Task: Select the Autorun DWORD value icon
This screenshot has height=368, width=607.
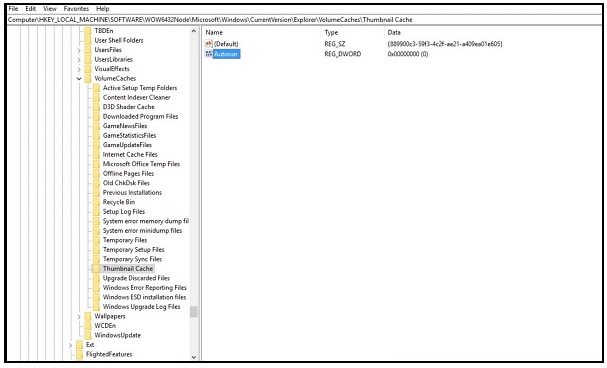Action: pos(209,54)
